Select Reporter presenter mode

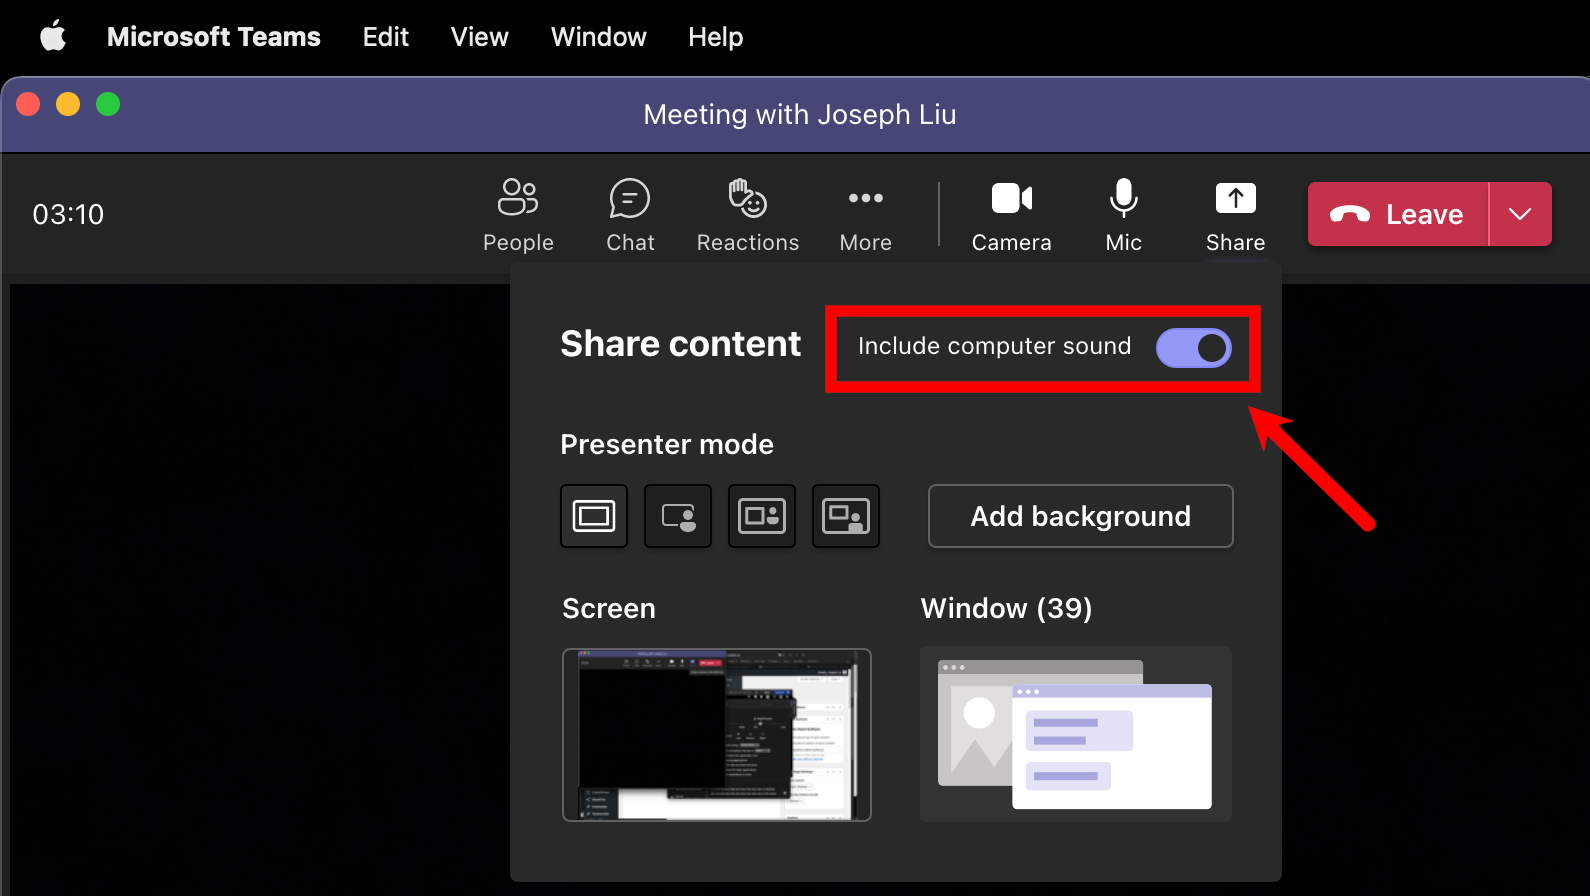tap(846, 516)
